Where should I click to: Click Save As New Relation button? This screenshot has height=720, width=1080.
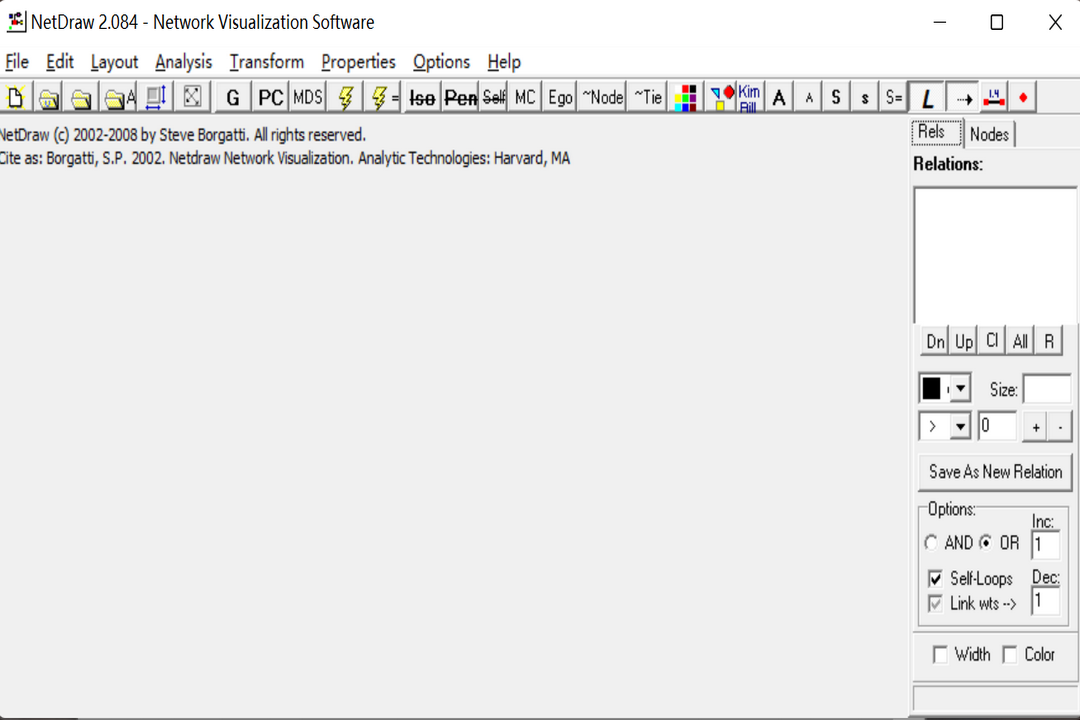click(x=995, y=472)
